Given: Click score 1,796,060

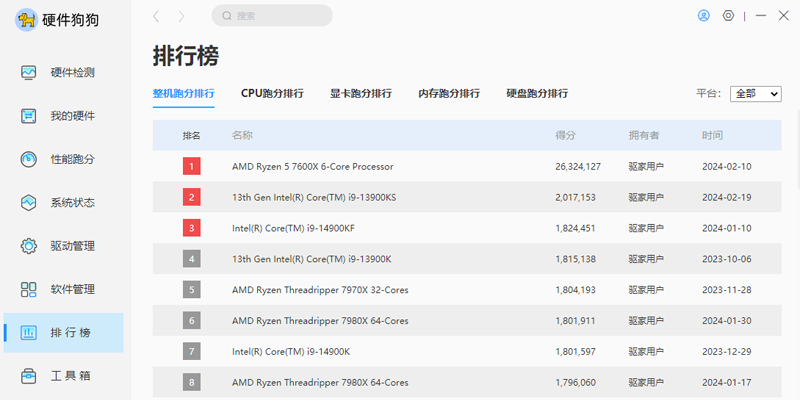Looking at the screenshot, I should coord(576,383).
